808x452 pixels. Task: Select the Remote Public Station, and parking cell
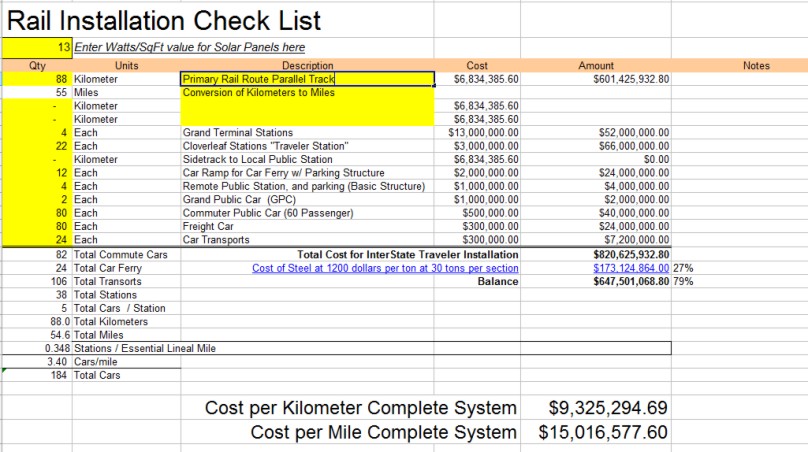pyautogui.click(x=307, y=186)
